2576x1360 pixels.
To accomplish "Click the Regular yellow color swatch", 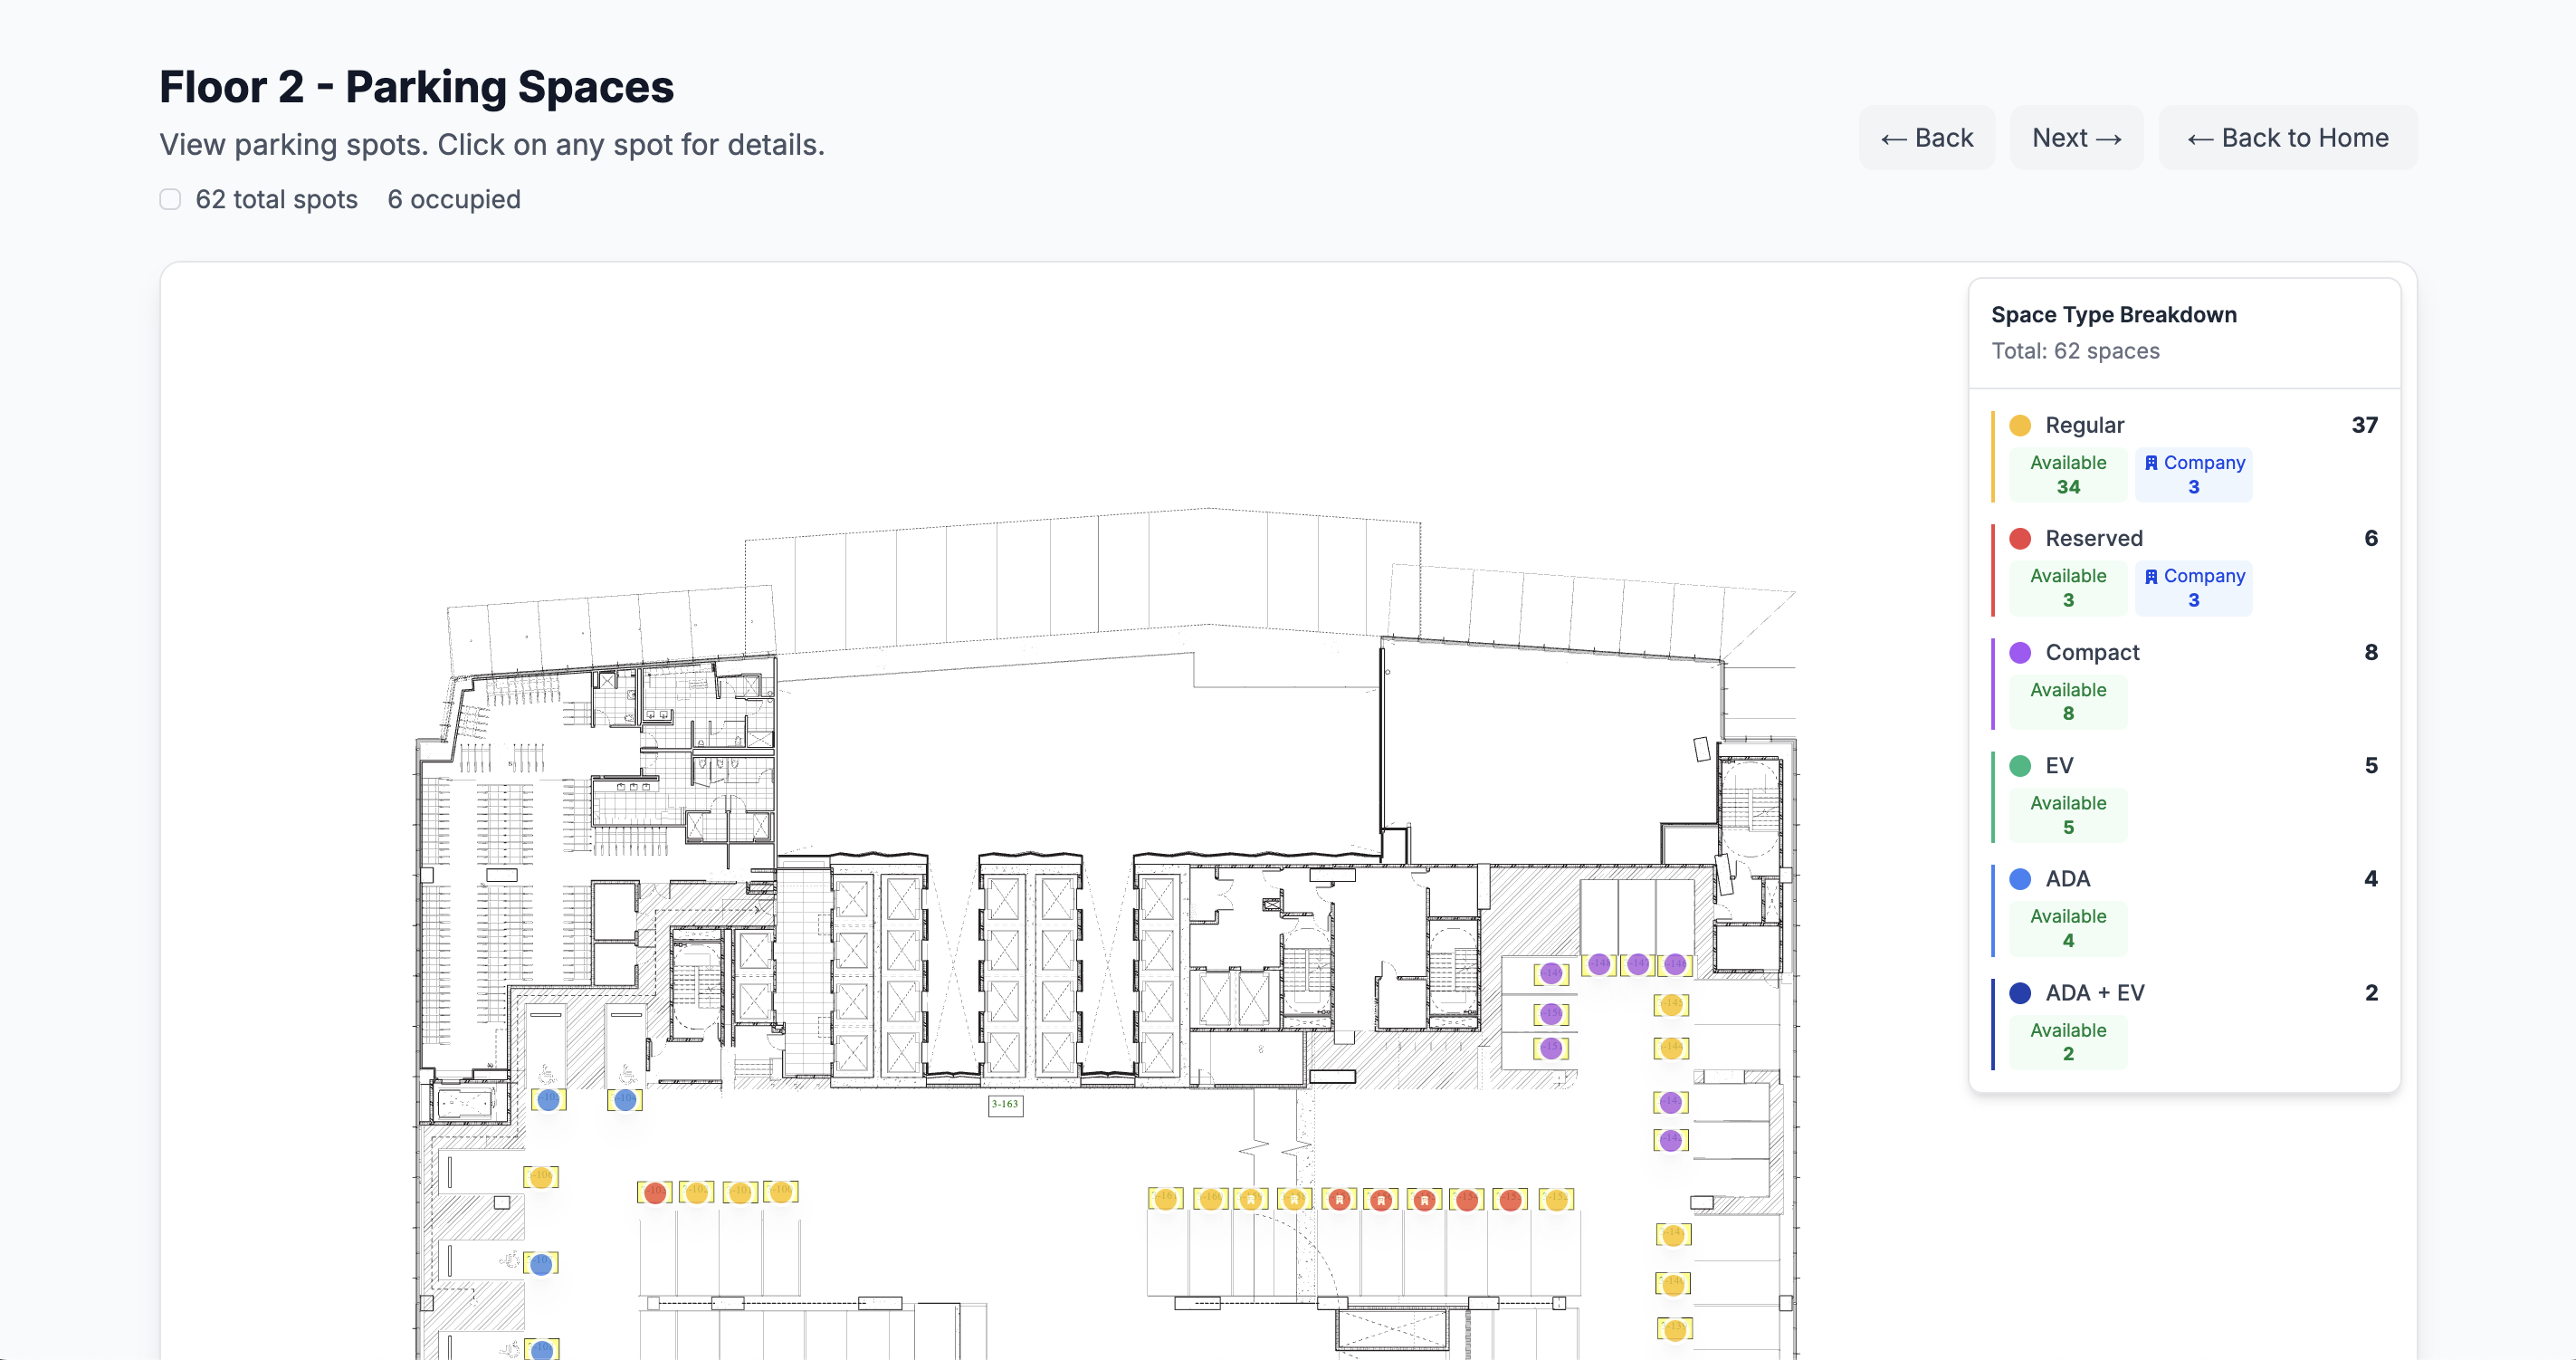I will coord(2020,425).
